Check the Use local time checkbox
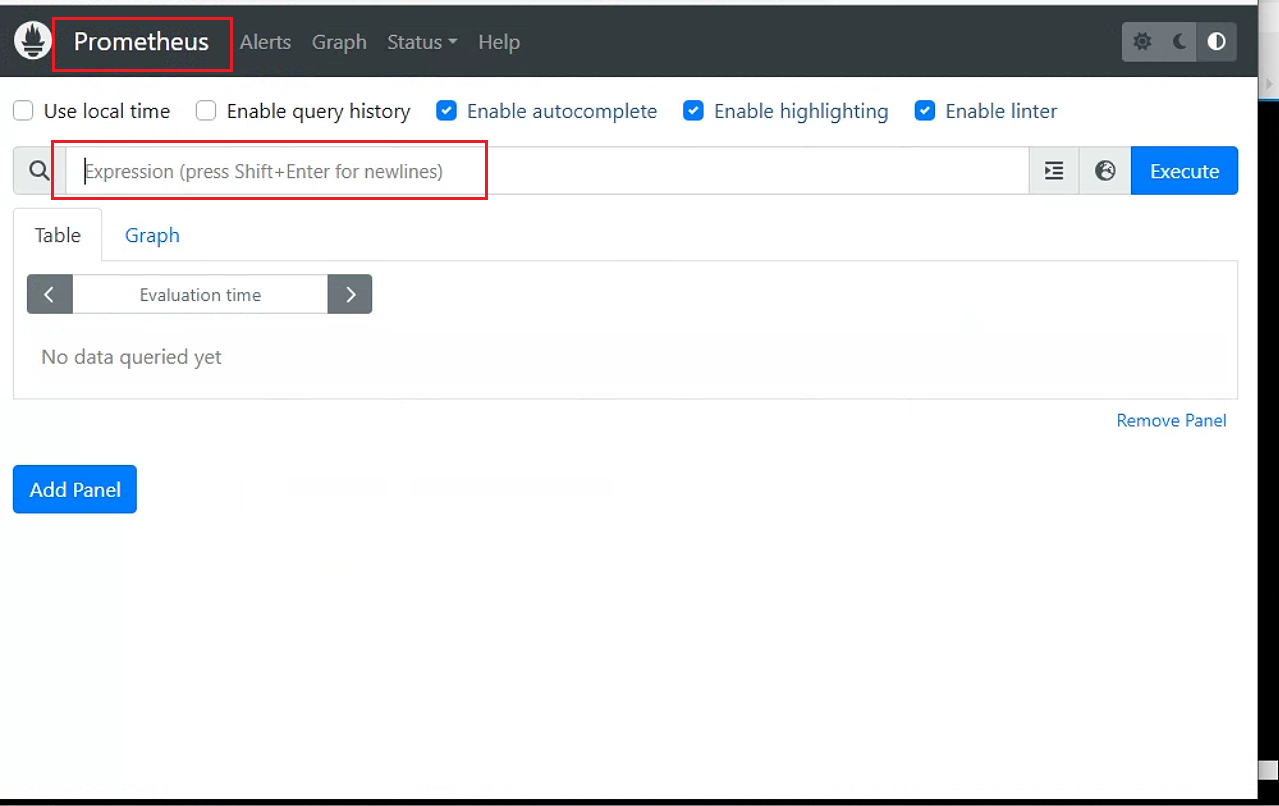 pos(23,111)
